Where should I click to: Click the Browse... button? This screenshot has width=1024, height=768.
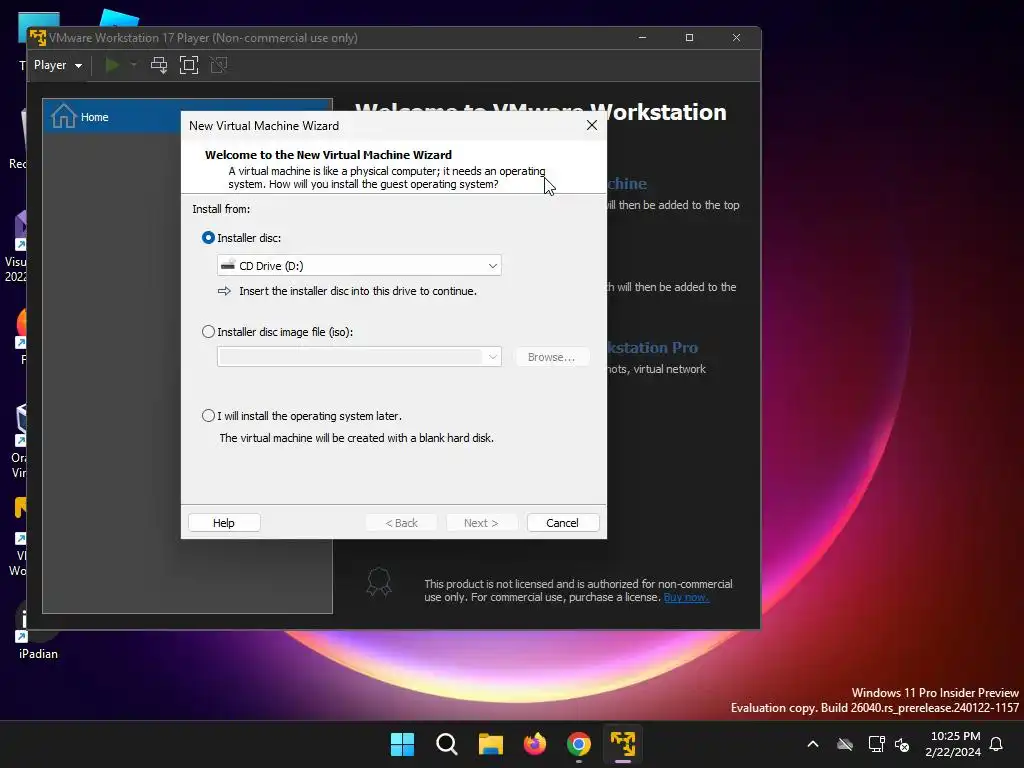pos(552,357)
